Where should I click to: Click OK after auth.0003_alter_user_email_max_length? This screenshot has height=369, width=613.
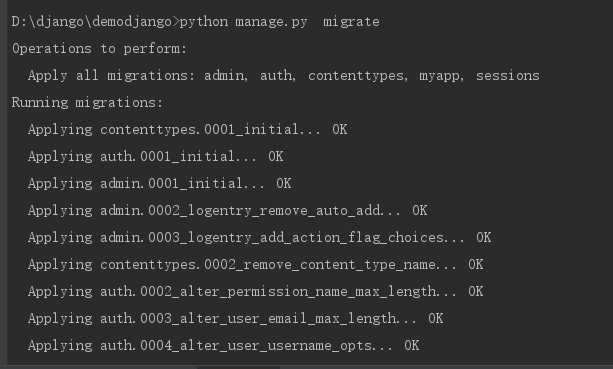click(x=436, y=318)
